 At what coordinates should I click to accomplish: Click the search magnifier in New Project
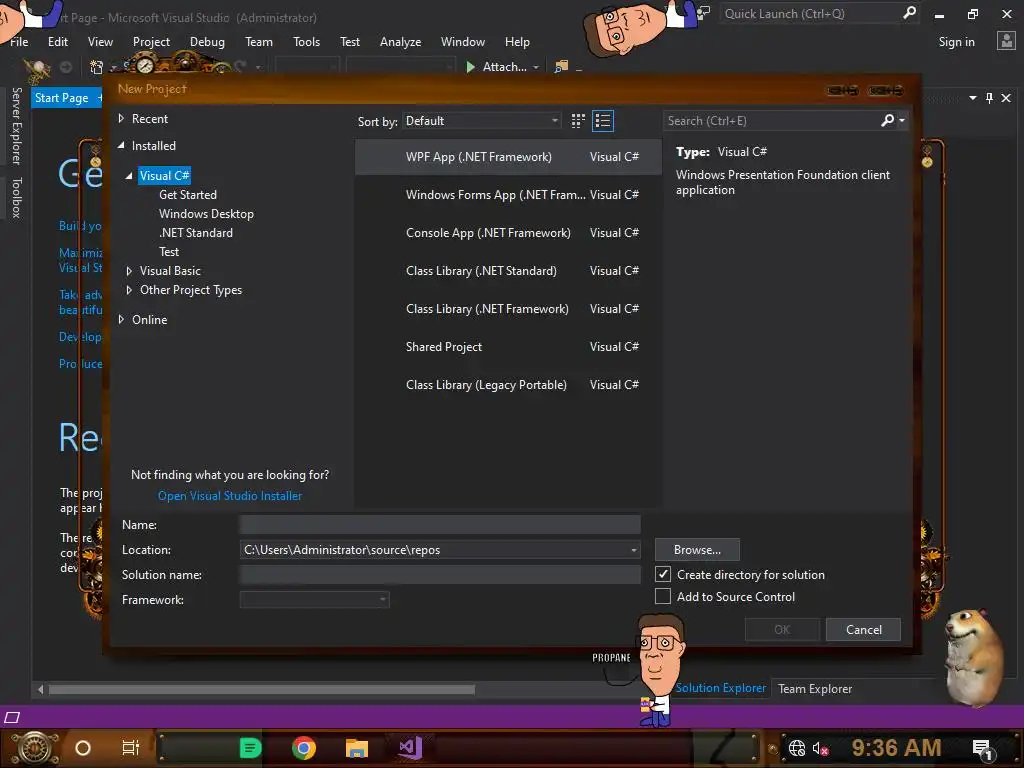[x=887, y=120]
